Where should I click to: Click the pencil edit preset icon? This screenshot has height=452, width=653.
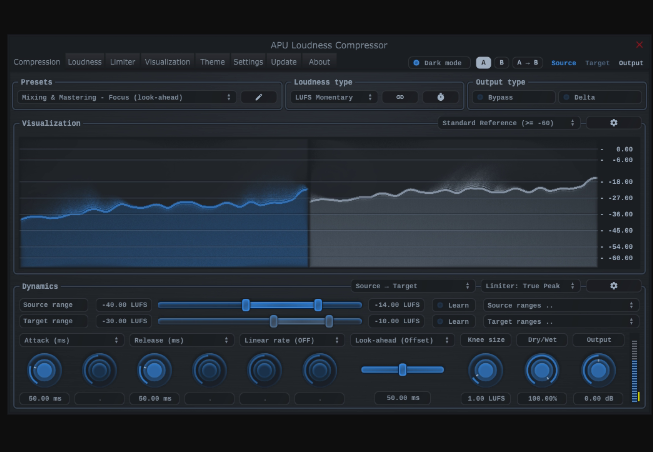[x=259, y=97]
